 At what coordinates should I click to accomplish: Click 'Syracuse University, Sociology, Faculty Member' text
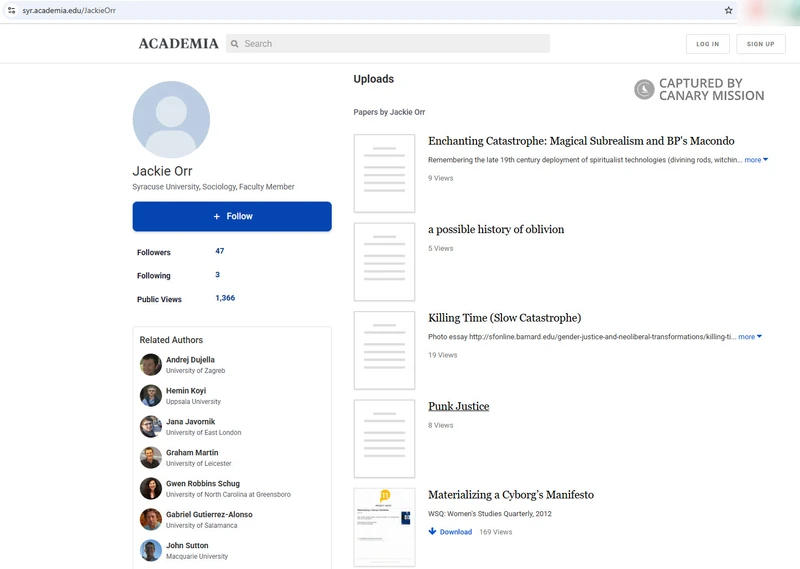(x=213, y=187)
